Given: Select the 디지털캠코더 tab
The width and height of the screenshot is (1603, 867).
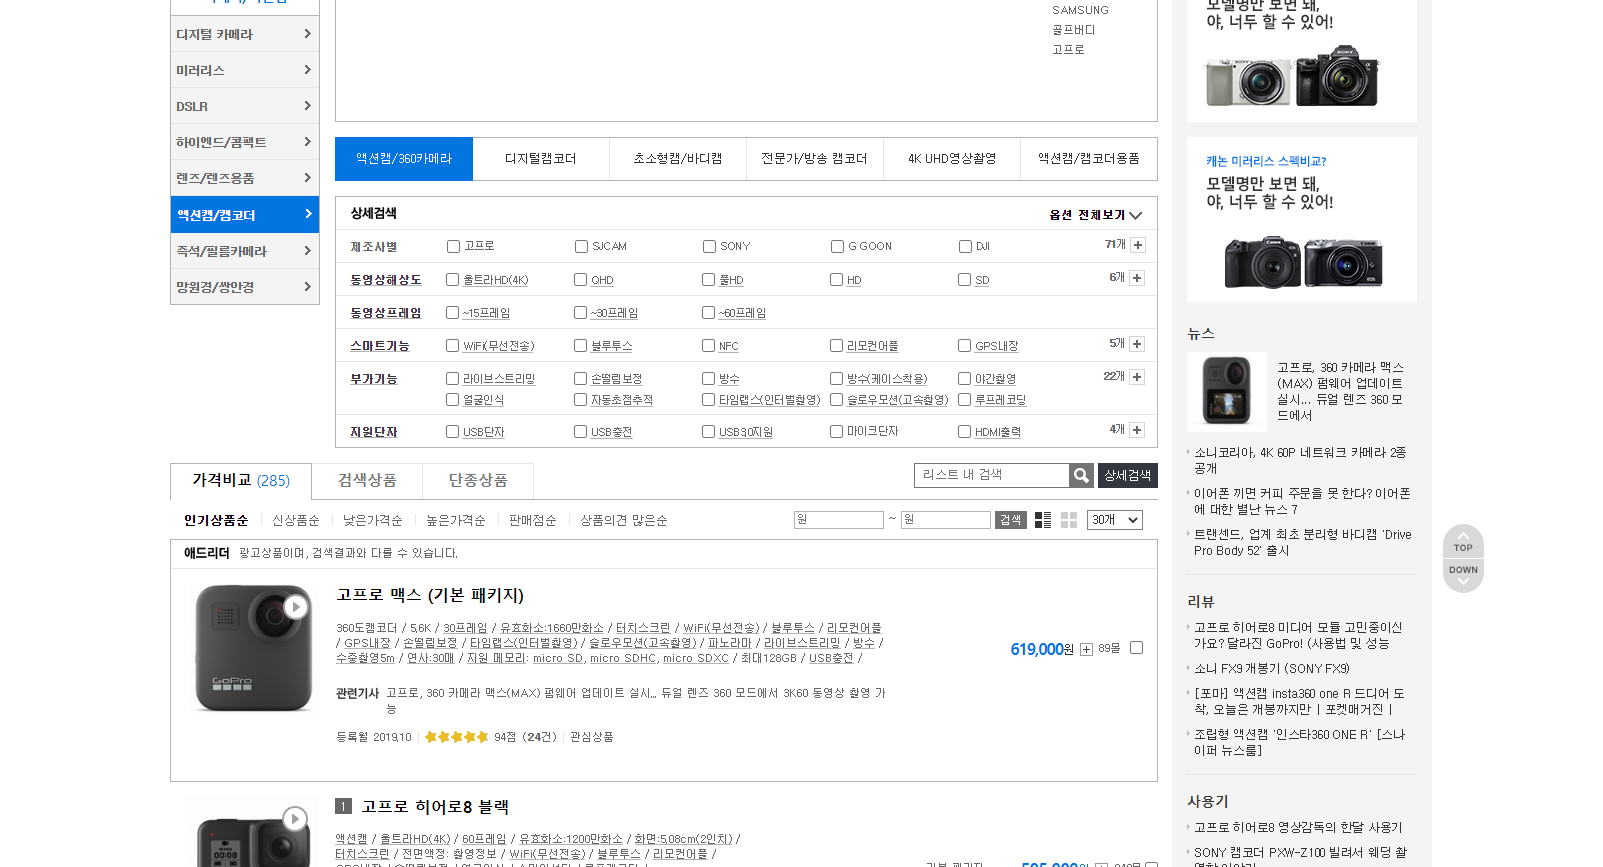Looking at the screenshot, I should [541, 159].
